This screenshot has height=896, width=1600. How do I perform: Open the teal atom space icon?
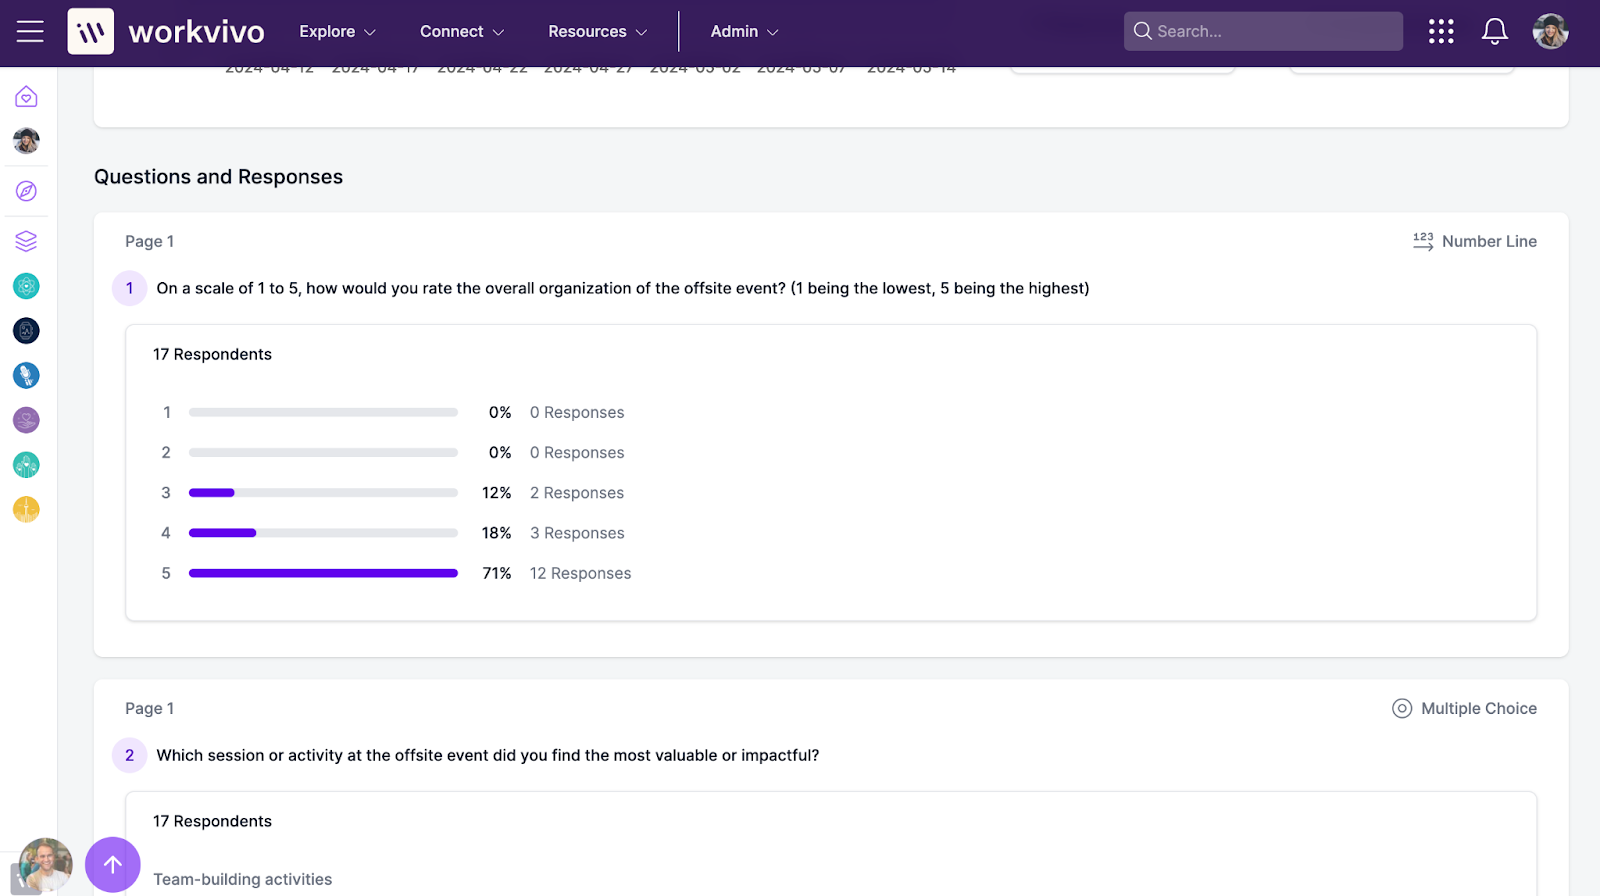pyautogui.click(x=26, y=286)
